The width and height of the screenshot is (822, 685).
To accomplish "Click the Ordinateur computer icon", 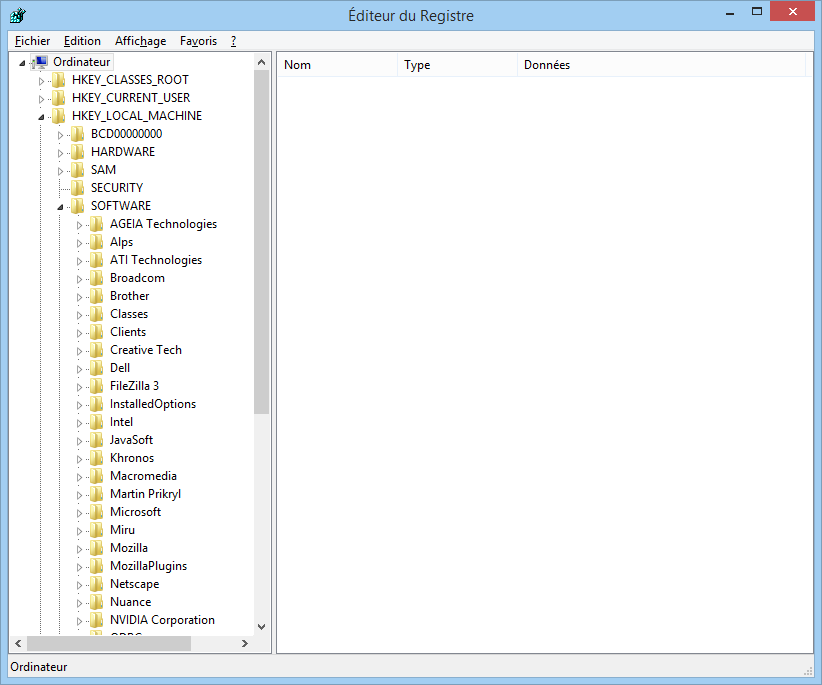I will coord(39,62).
